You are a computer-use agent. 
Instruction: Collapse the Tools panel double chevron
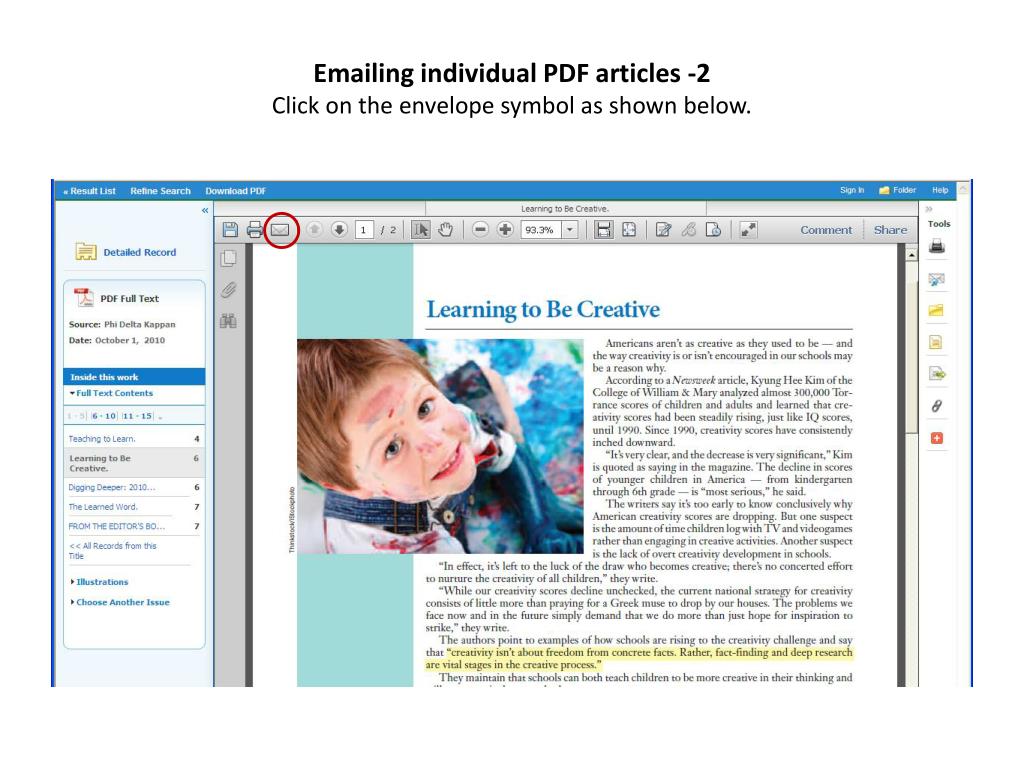(x=929, y=209)
